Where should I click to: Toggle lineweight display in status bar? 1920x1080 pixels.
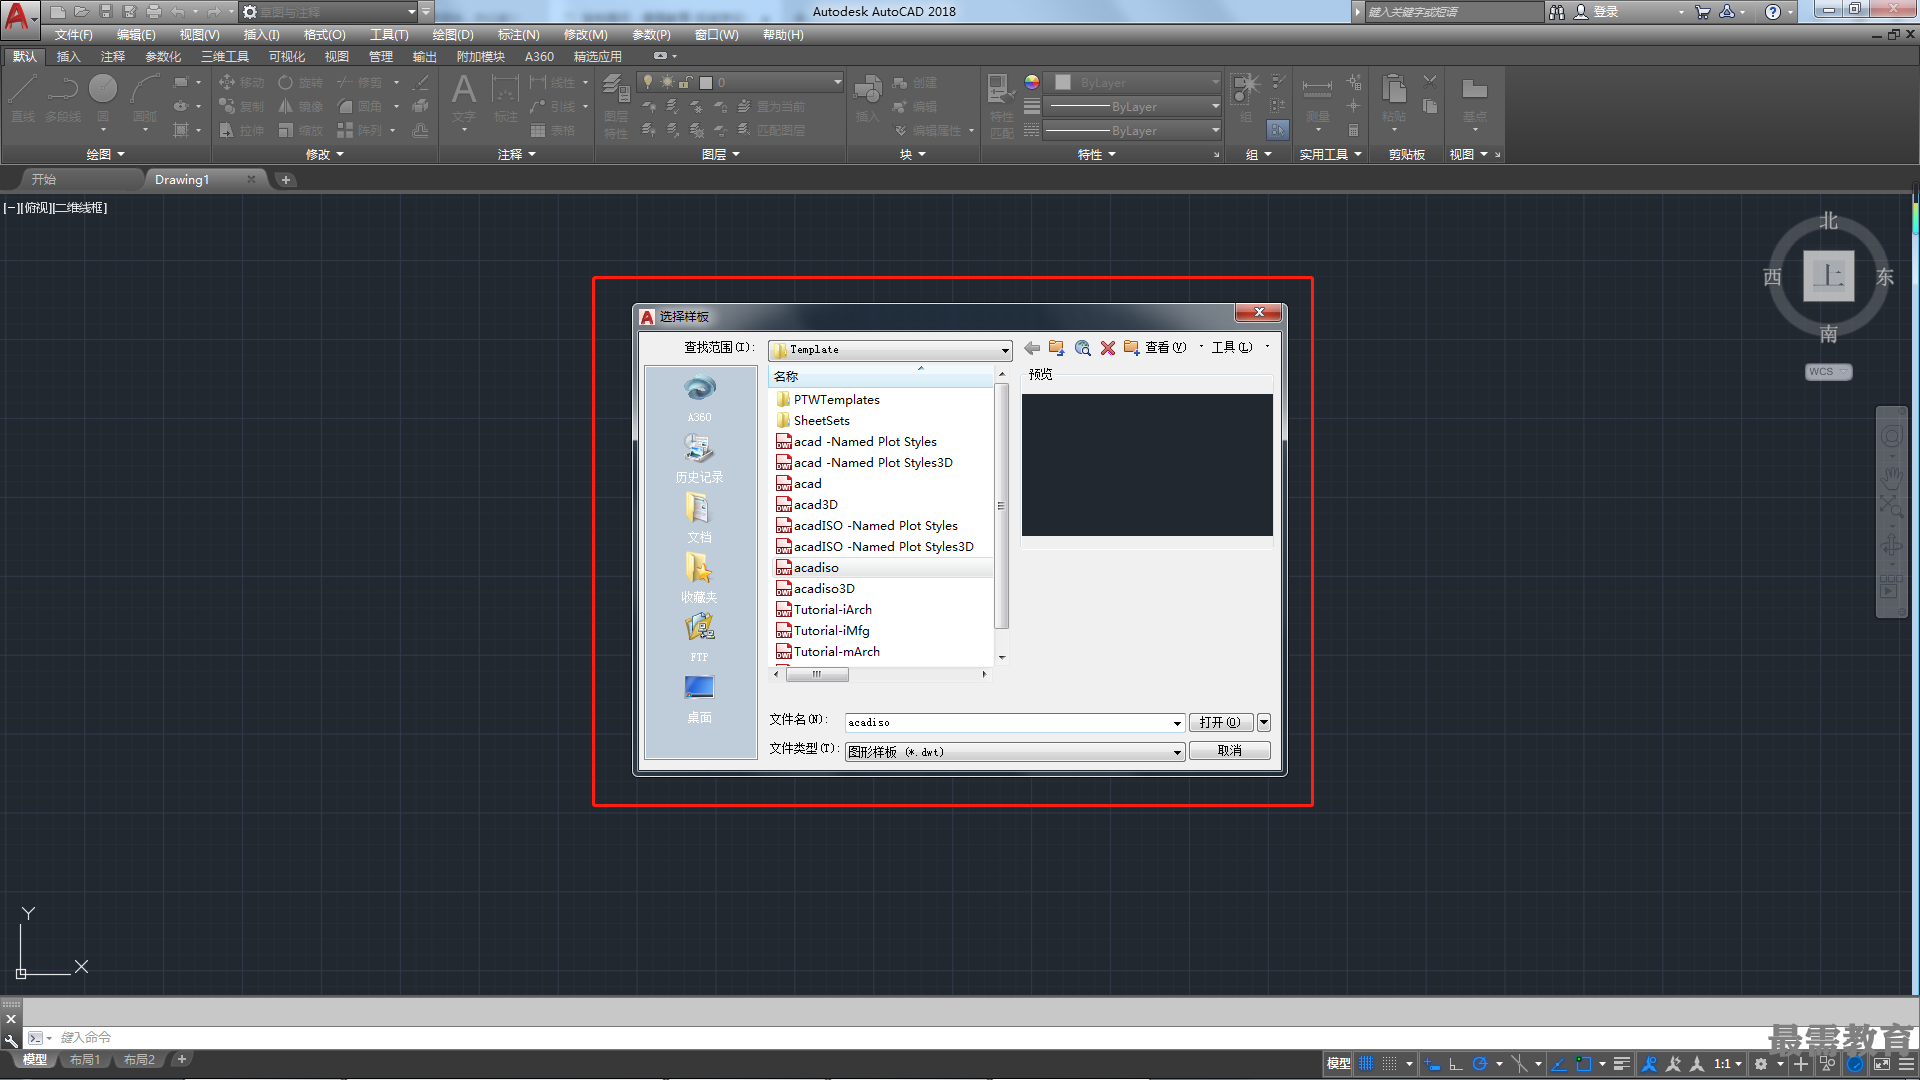[x=1622, y=1064]
